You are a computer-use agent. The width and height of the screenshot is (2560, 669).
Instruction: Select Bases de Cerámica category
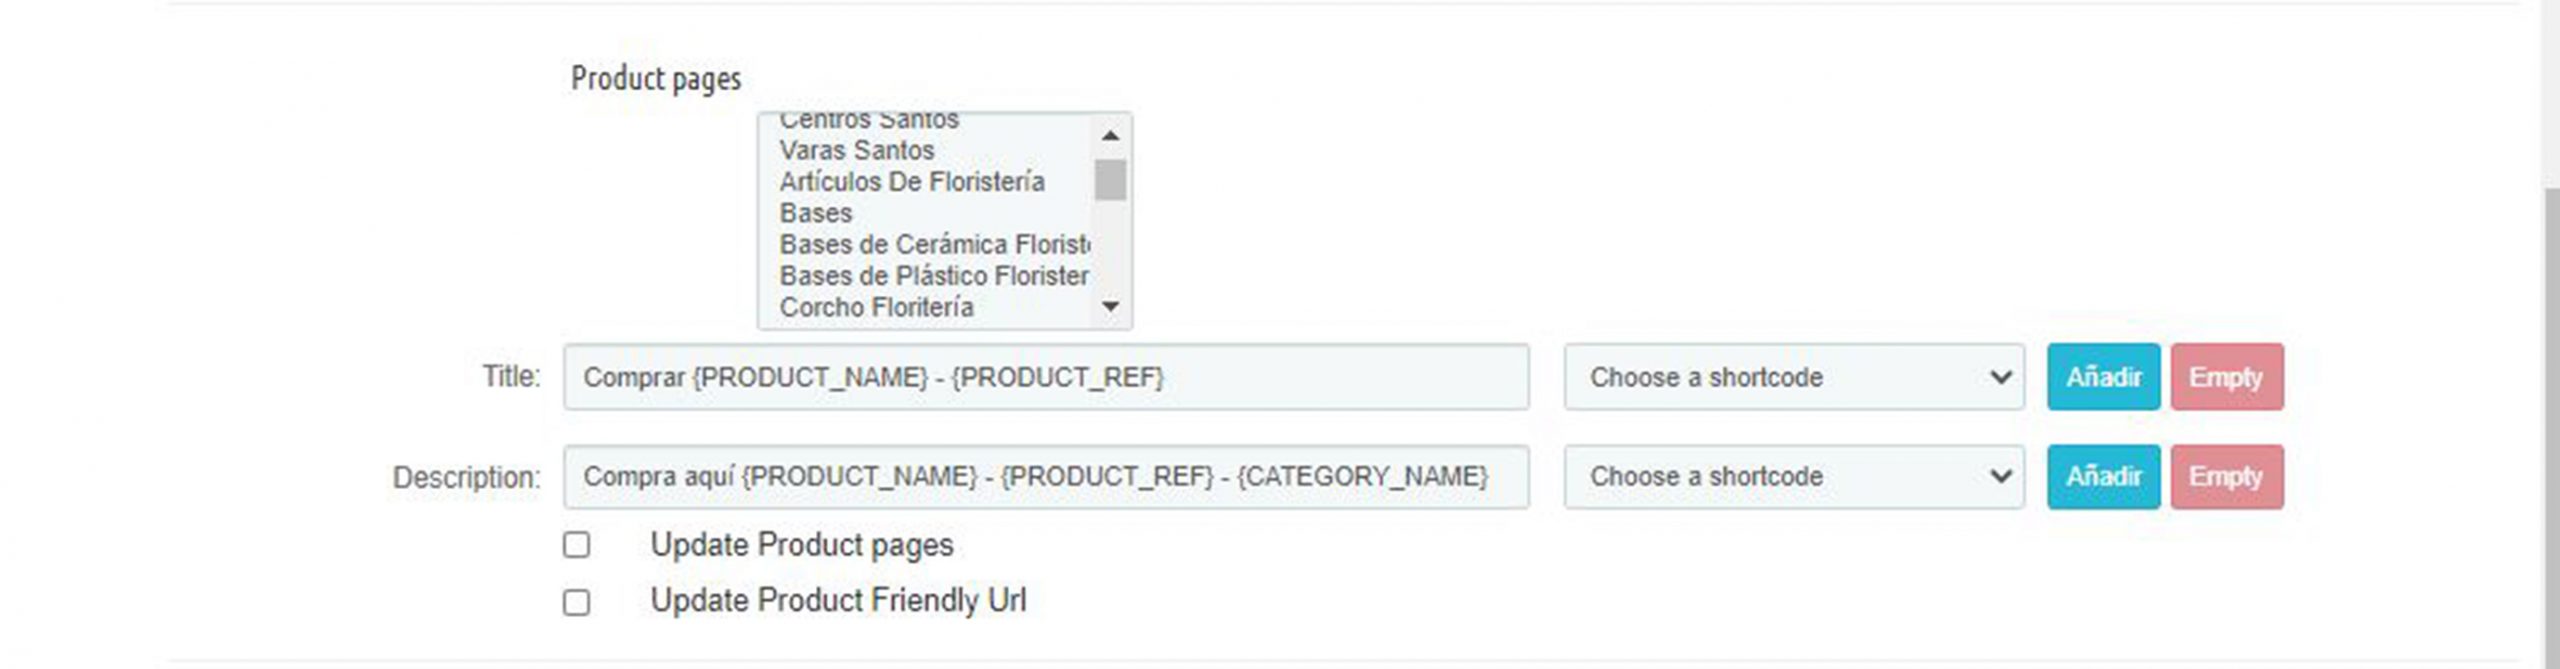[934, 245]
